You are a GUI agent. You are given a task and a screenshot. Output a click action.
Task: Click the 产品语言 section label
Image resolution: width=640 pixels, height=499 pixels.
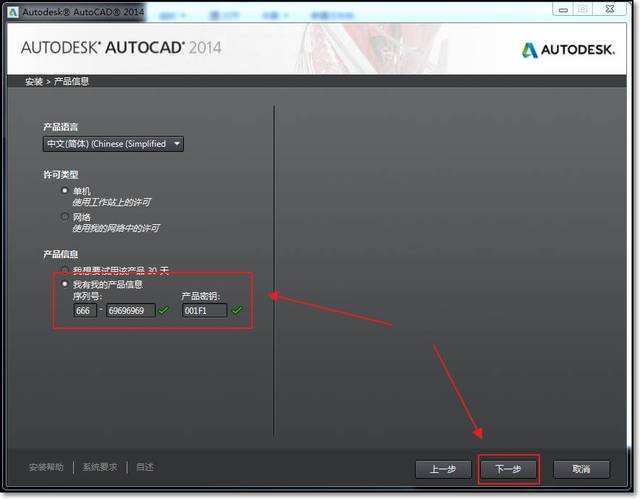(60, 127)
